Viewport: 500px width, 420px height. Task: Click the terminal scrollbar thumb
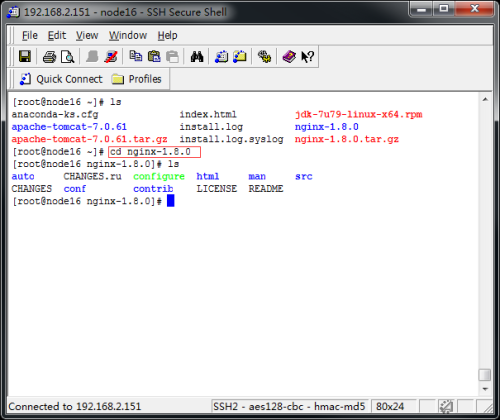click(485, 375)
